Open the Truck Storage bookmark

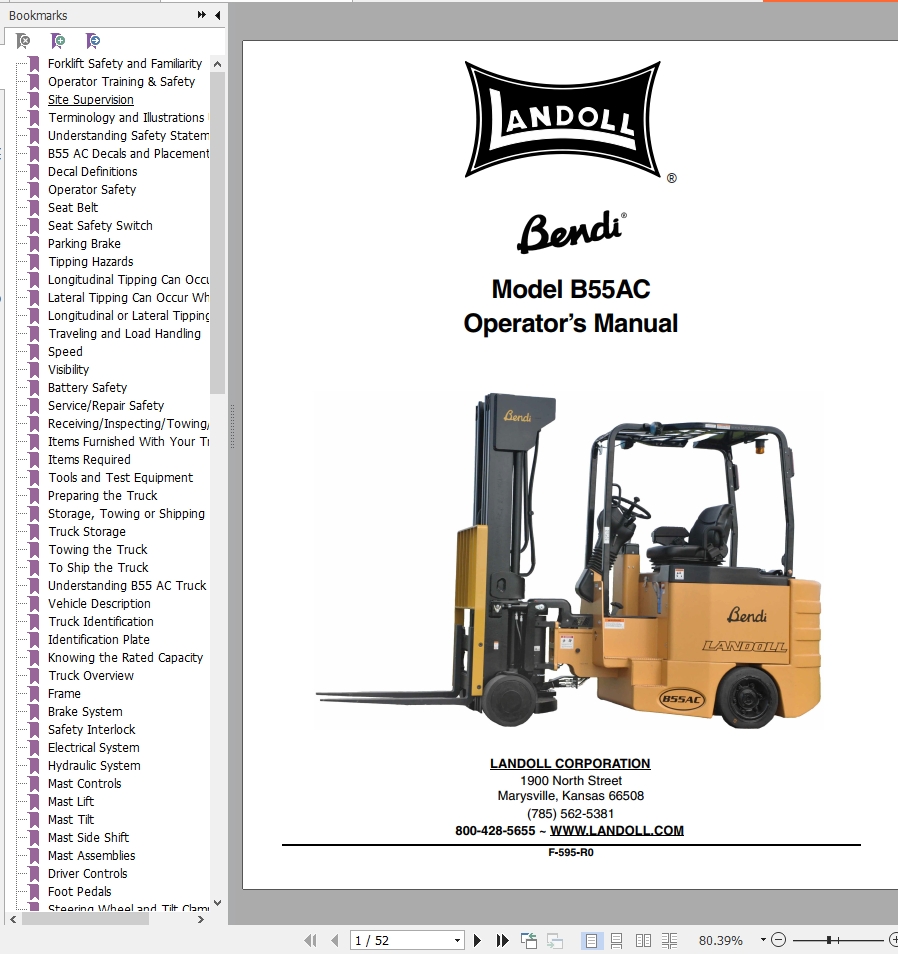[86, 532]
